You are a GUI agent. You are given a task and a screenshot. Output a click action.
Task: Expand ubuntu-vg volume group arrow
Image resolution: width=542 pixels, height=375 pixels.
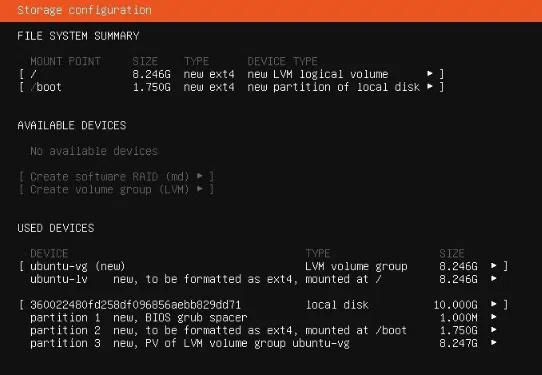(x=494, y=266)
